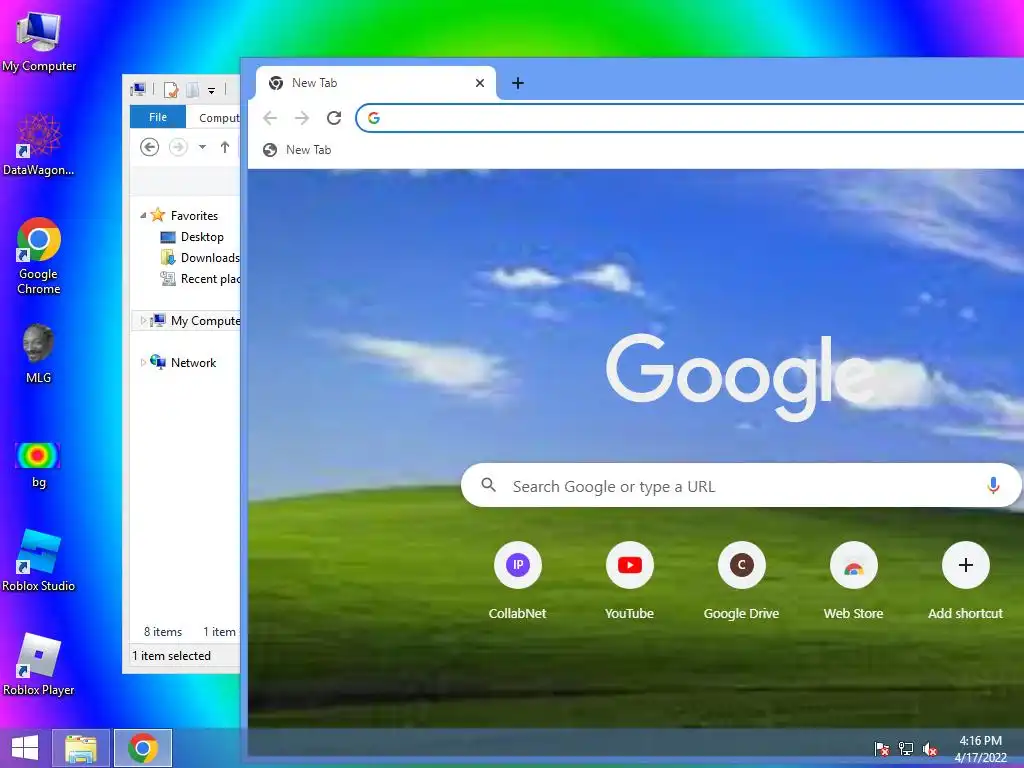Select Network in navigation pane
The image size is (1024, 768).
(184, 362)
